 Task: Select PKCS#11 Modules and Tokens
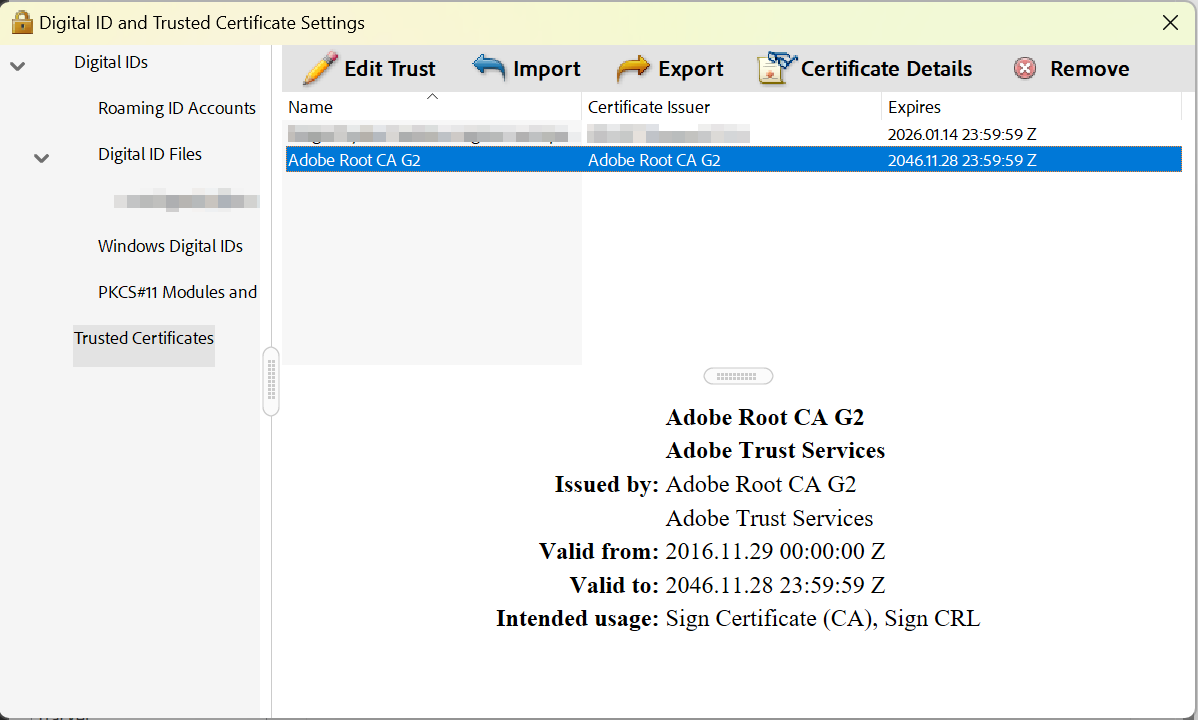point(177,292)
